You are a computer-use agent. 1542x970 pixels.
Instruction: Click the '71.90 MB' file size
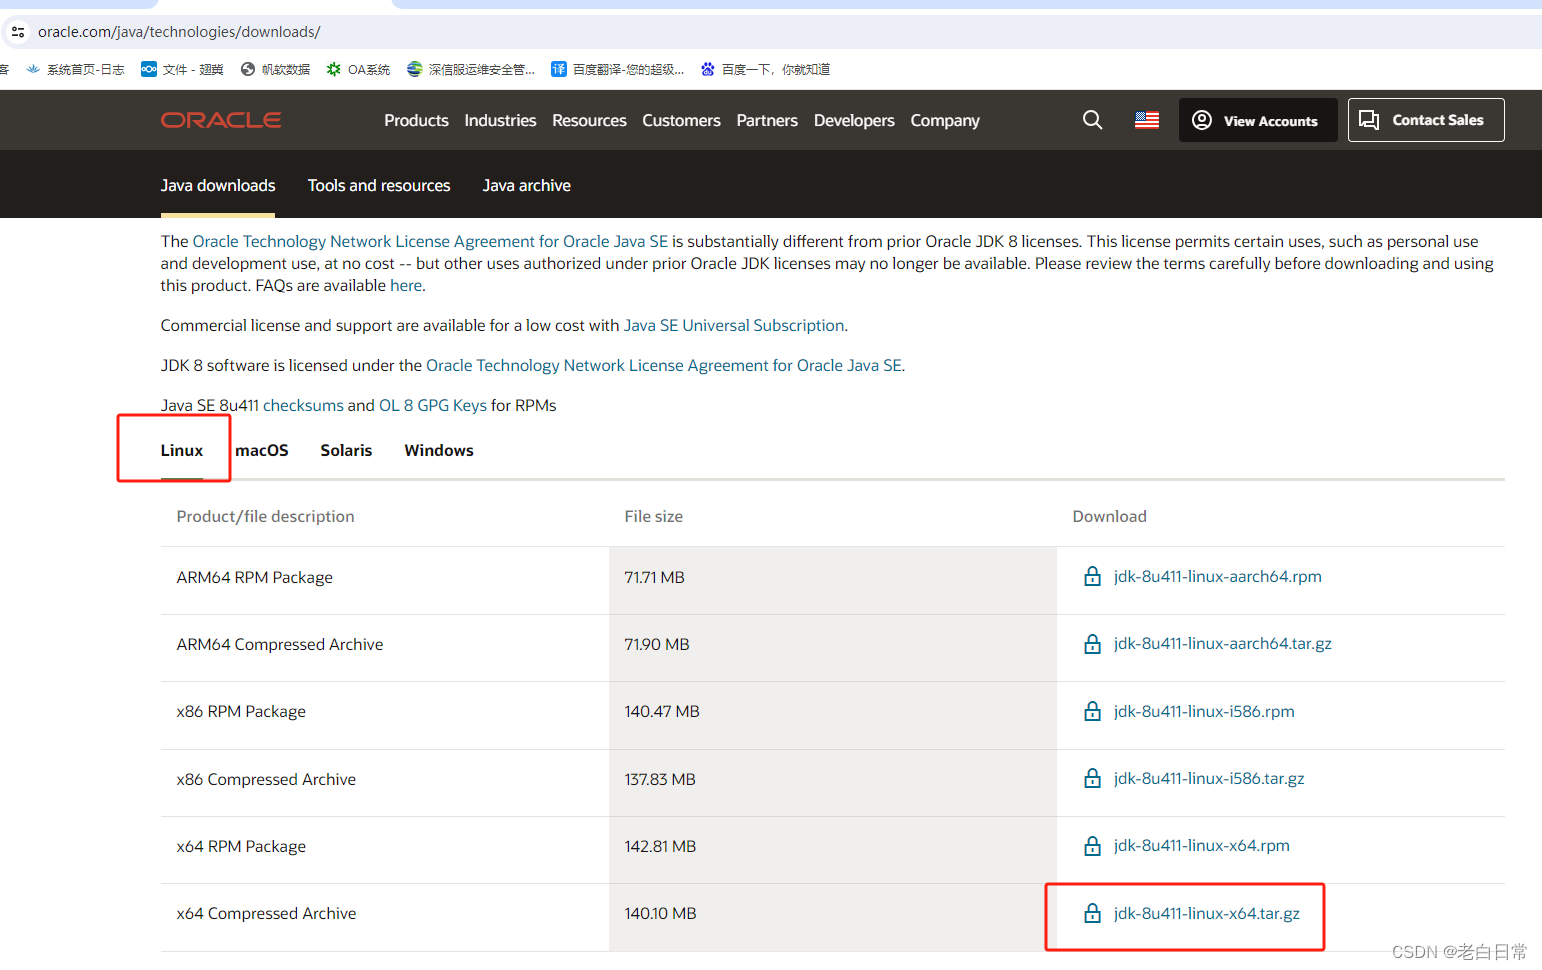[x=657, y=644]
